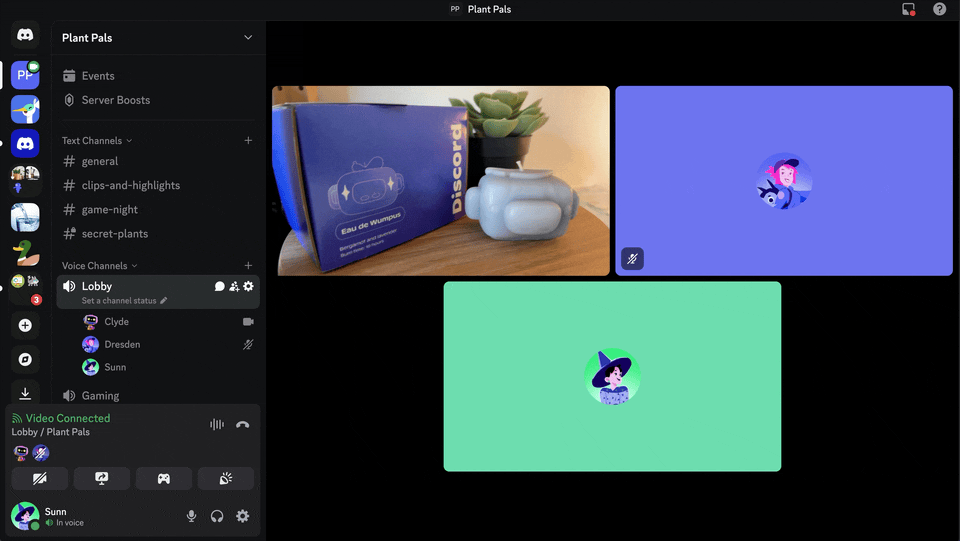Open noise suppression waveform icon

click(x=217, y=425)
